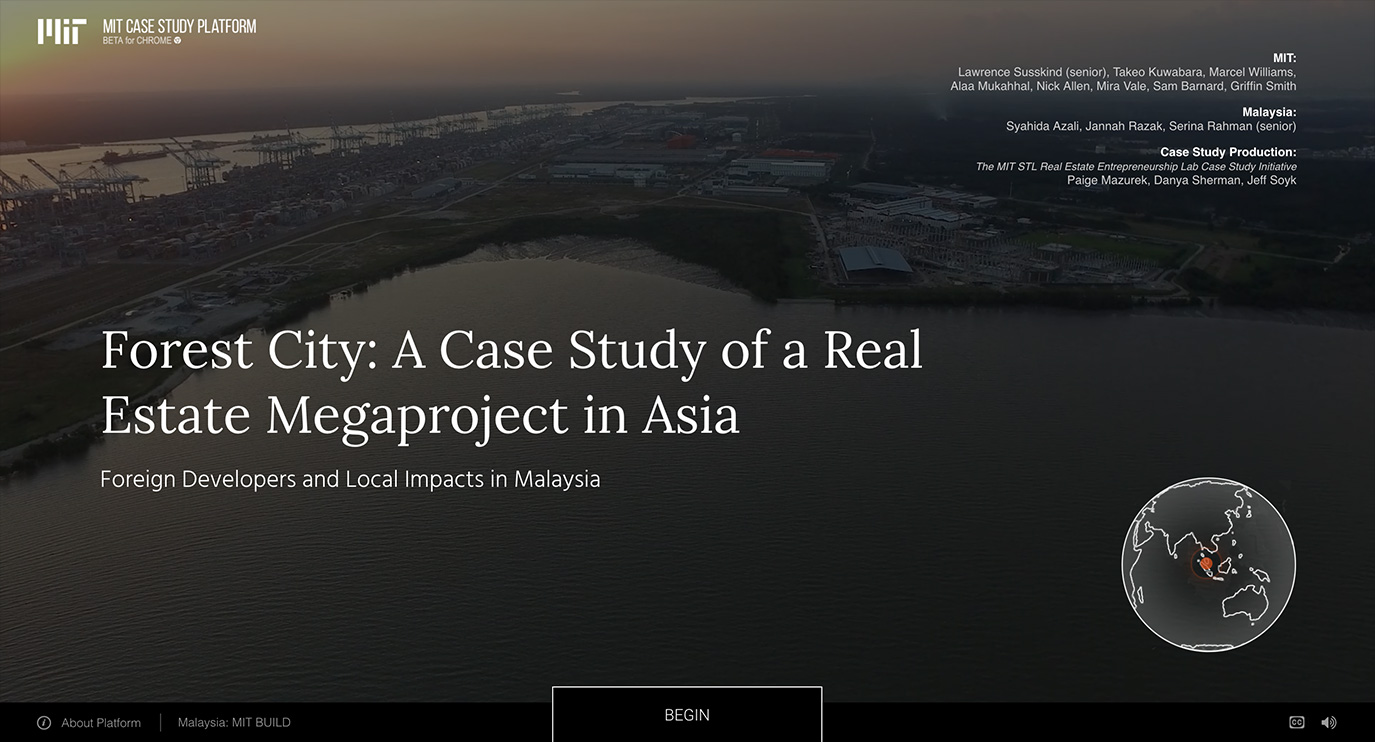Click the credits line starting 'Paige Mazurek'
This screenshot has height=742, width=1375.
pyautogui.click(x=1182, y=180)
